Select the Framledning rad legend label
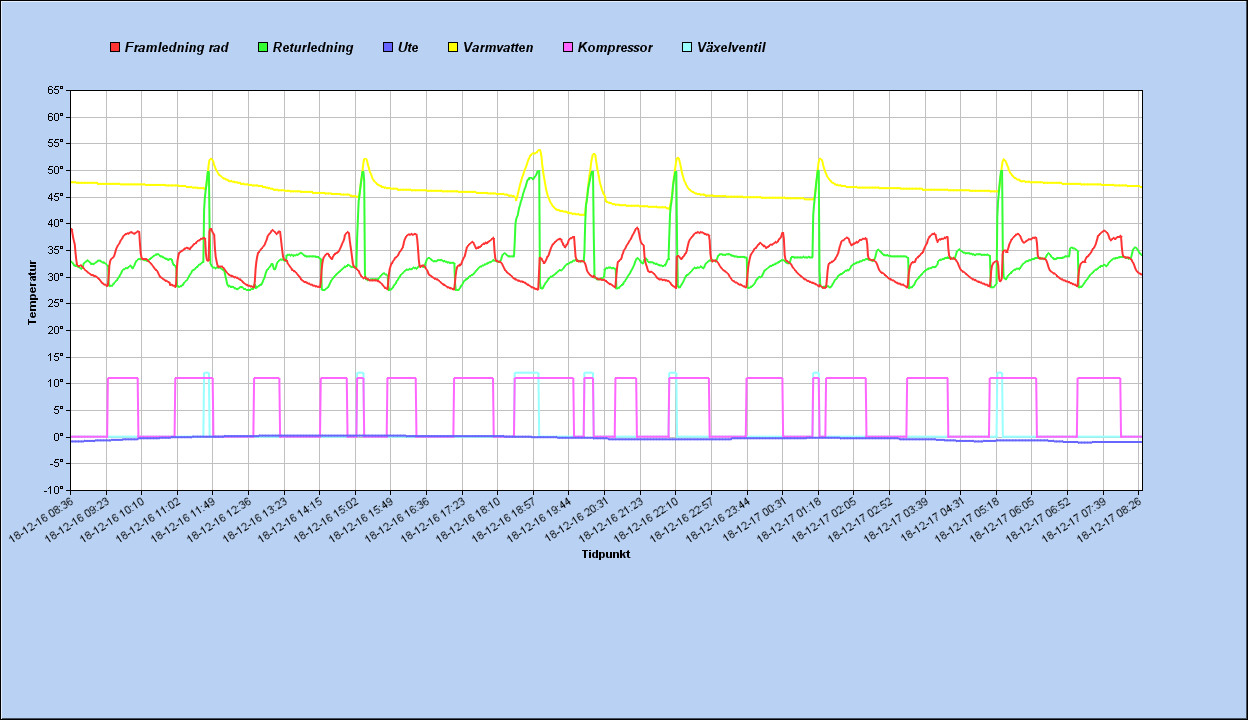The height and width of the screenshot is (720, 1248). pyautogui.click(x=176, y=48)
